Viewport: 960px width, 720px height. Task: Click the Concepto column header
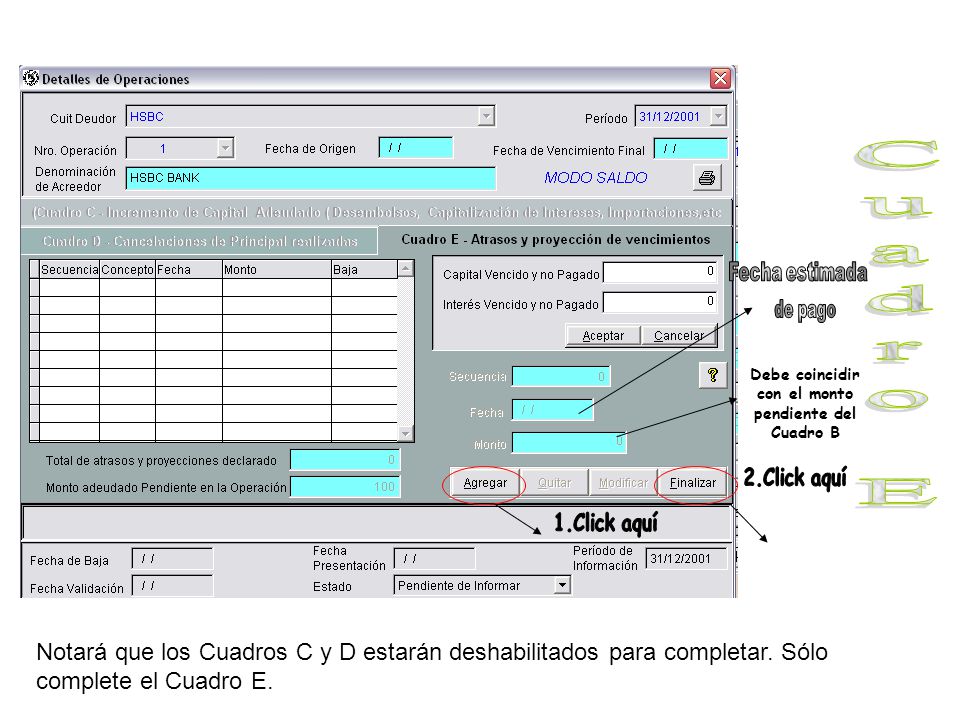[127, 269]
